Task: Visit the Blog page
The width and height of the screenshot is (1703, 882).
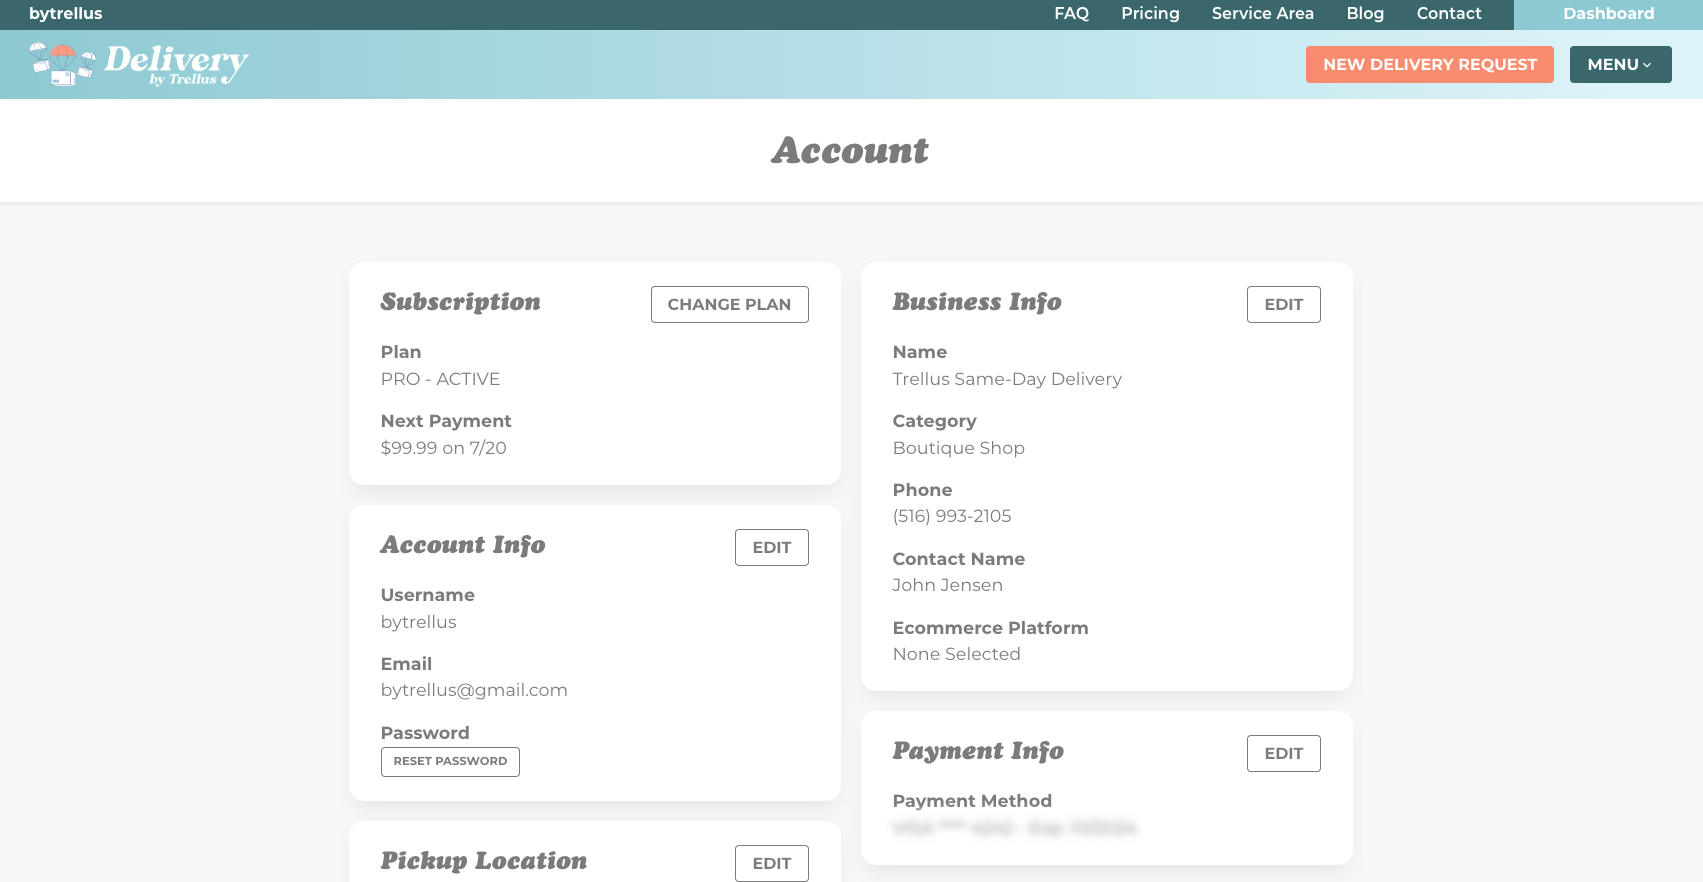Action: 1365,13
